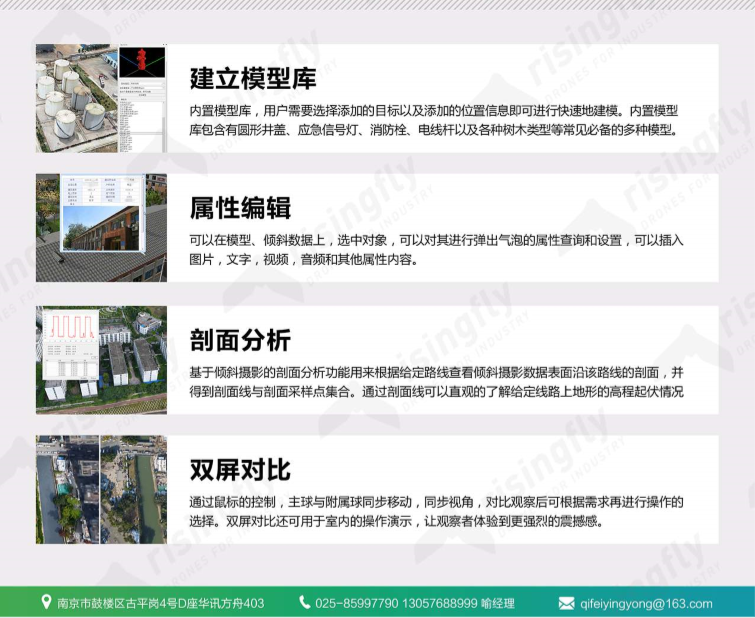Open the 剖面分析 profile chart thumbnail

[x=101, y=359]
